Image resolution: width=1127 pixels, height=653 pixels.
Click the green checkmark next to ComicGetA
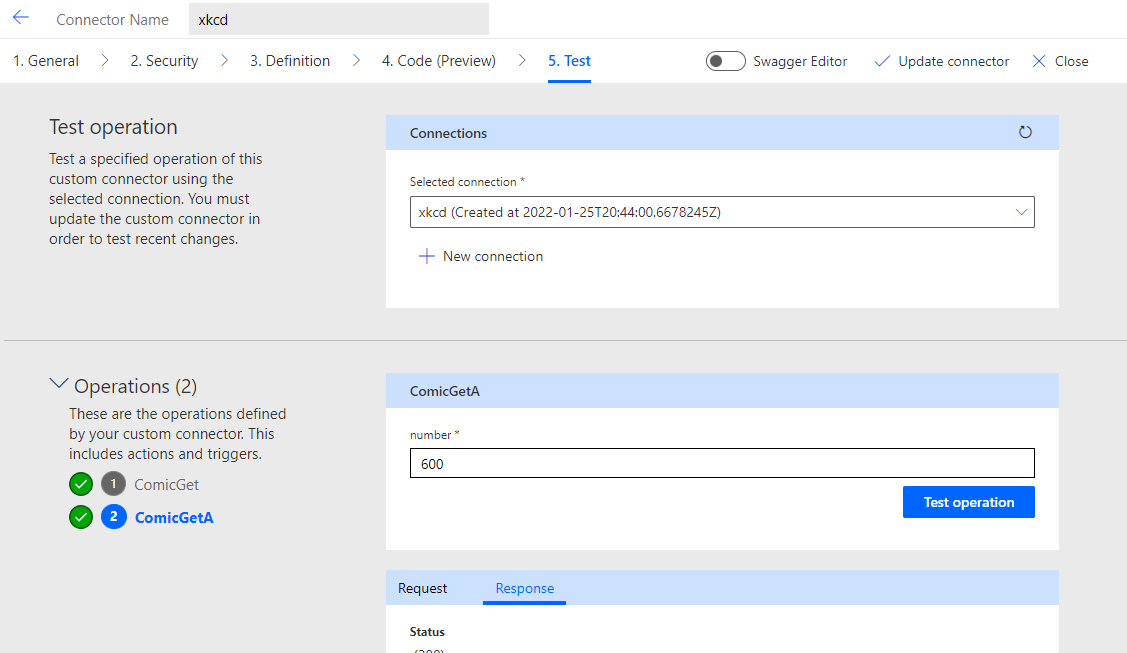(x=81, y=517)
